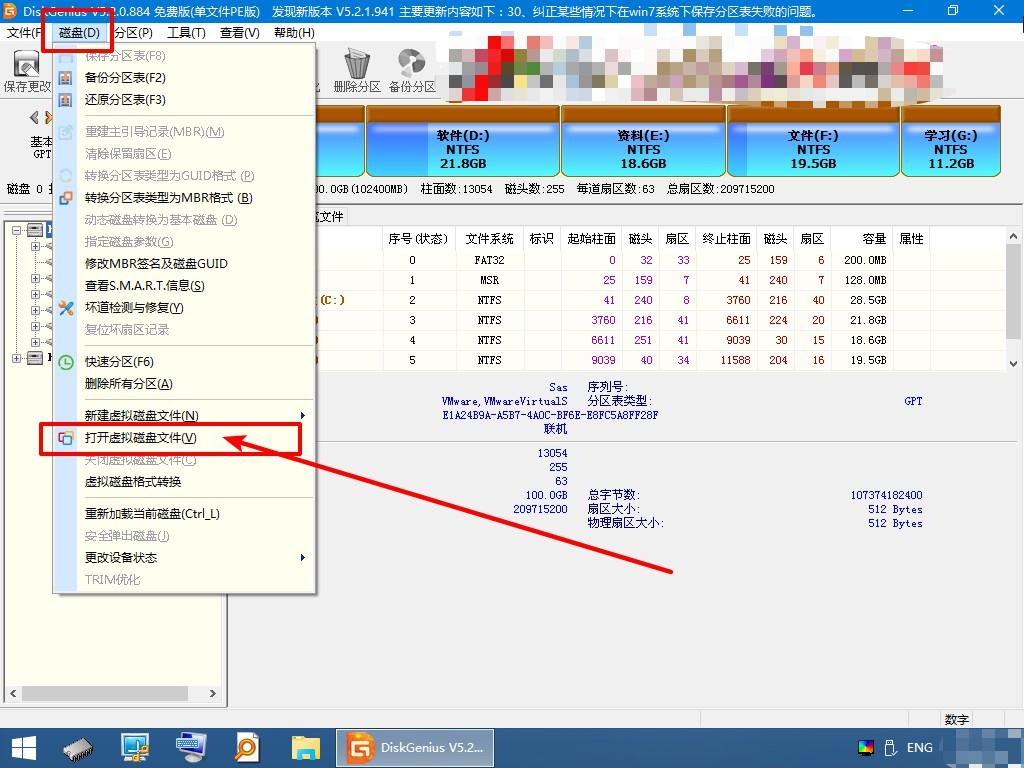Expand the 新建虚拟磁盘文件 submenu arrow
The height and width of the screenshot is (768, 1024).
click(303, 415)
